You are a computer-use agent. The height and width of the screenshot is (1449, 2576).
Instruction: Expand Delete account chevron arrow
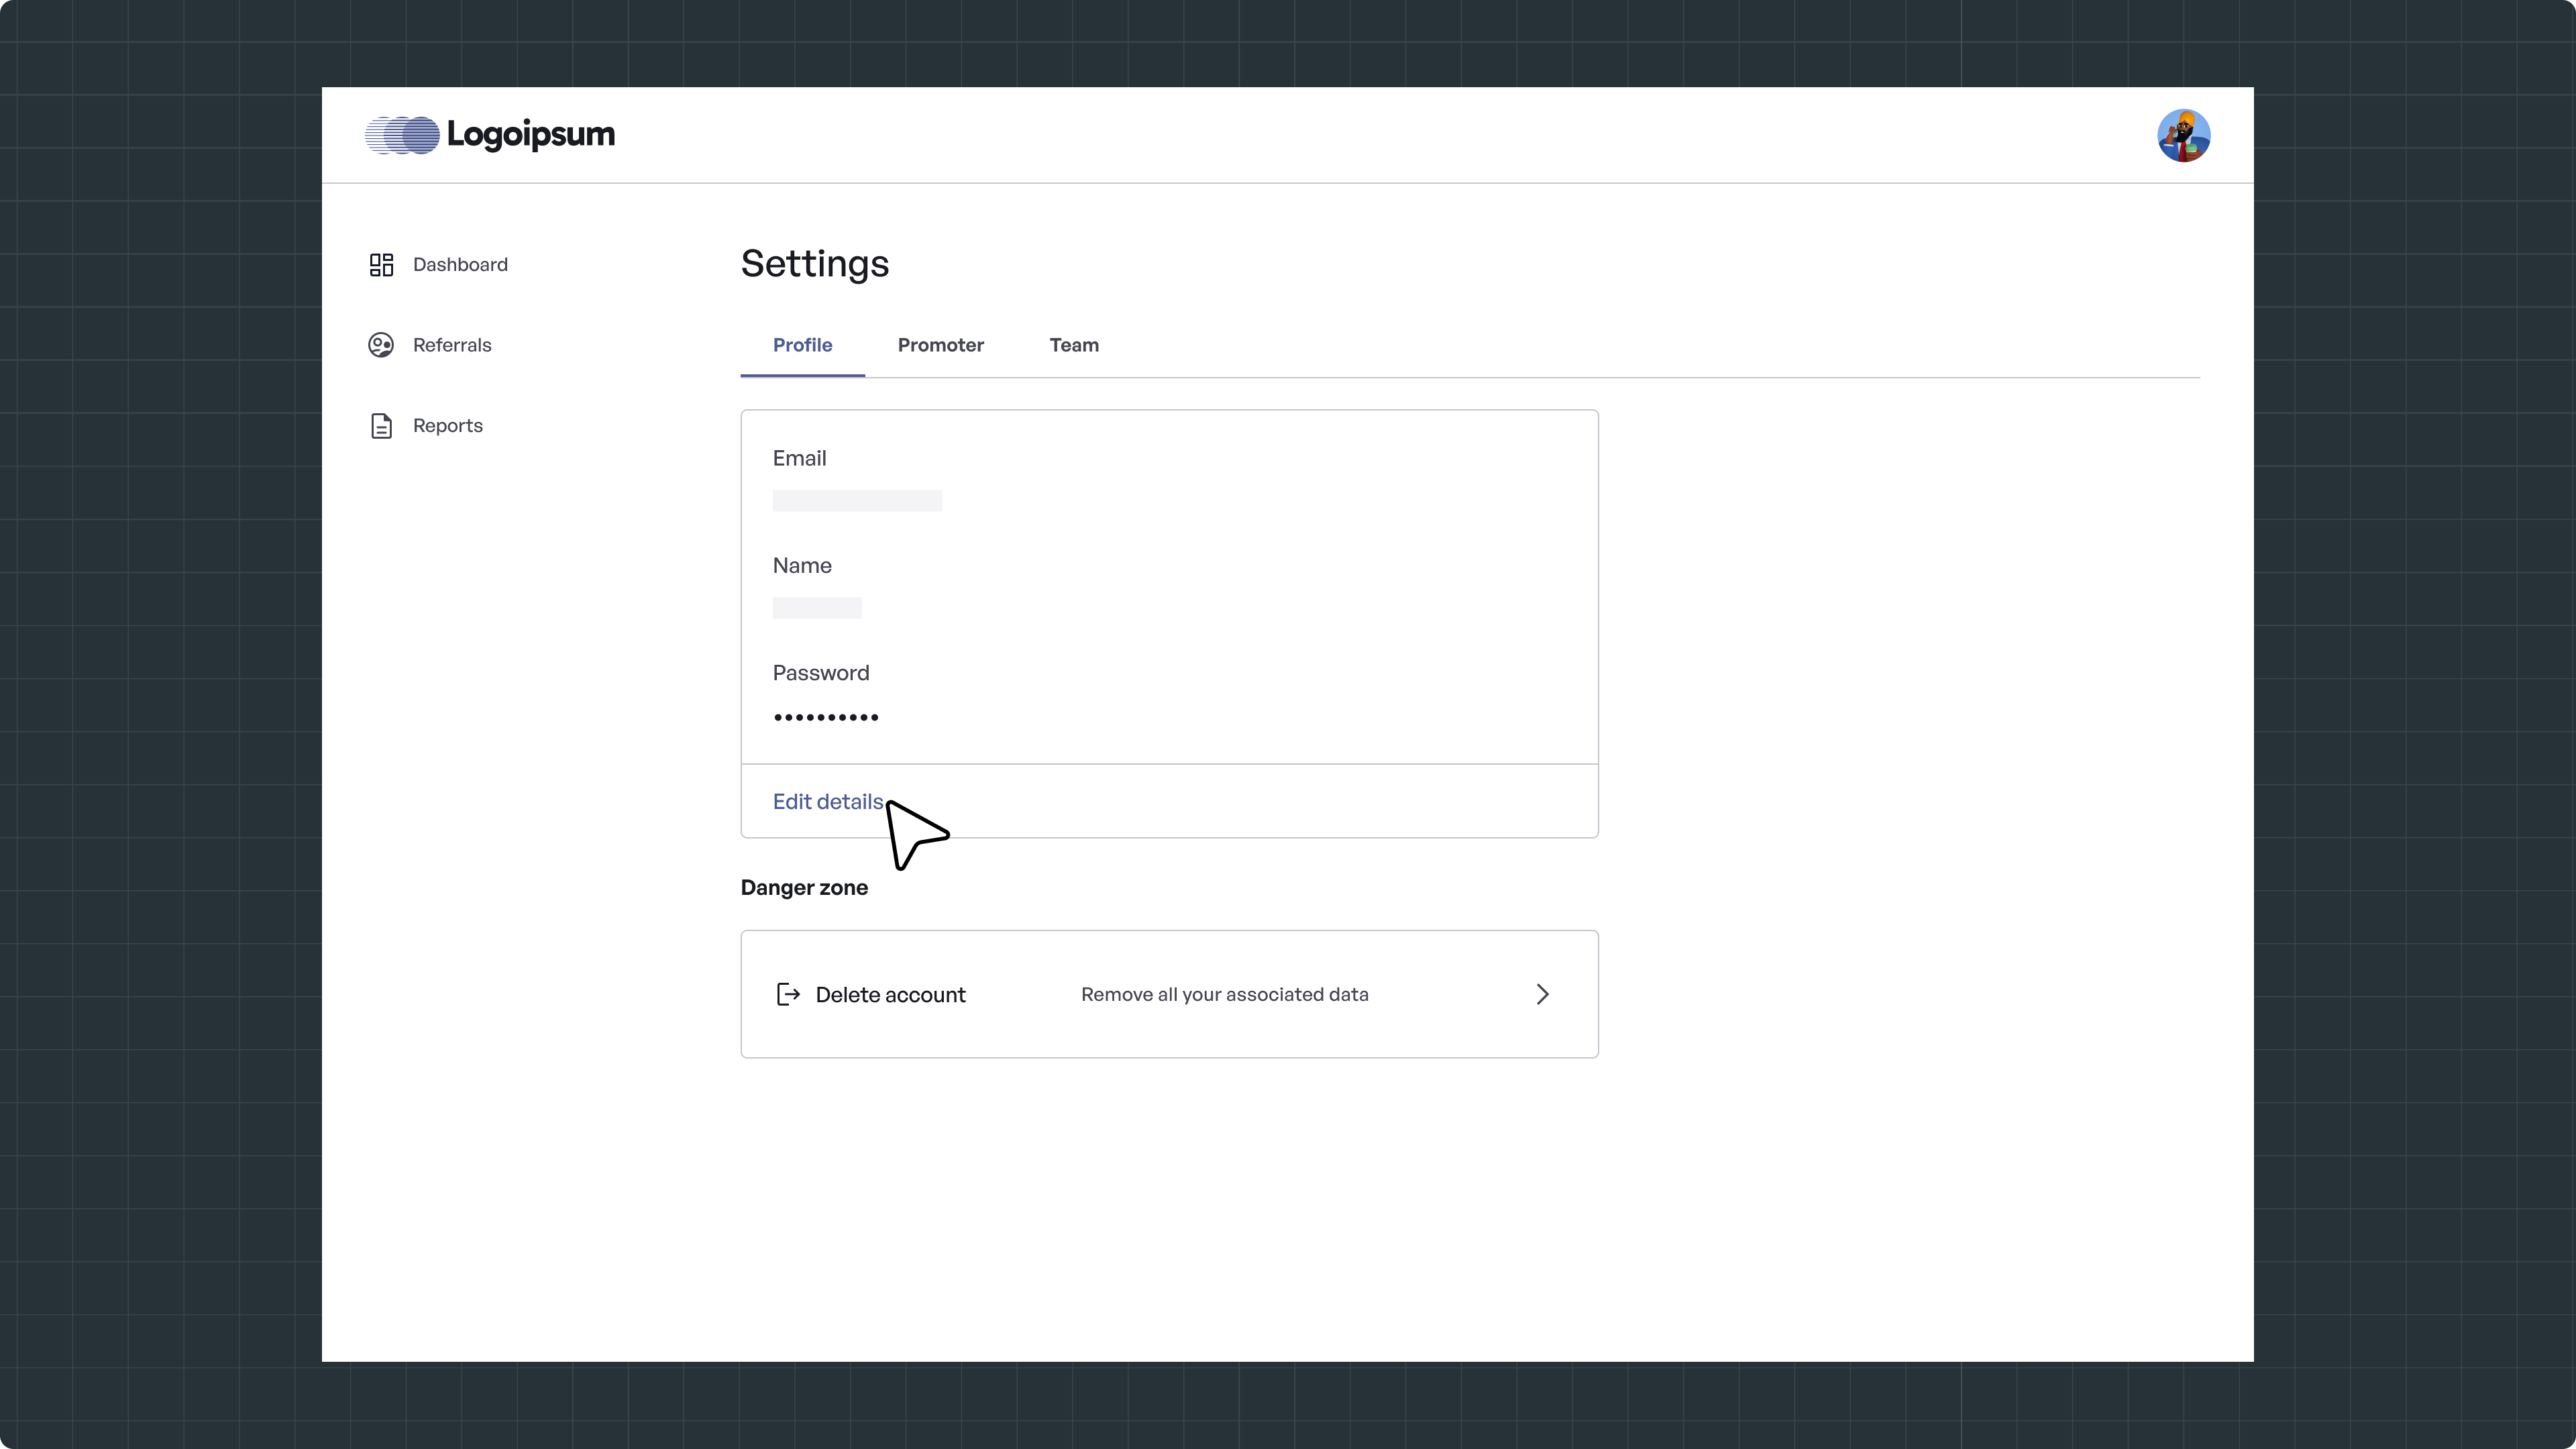[x=1542, y=994]
